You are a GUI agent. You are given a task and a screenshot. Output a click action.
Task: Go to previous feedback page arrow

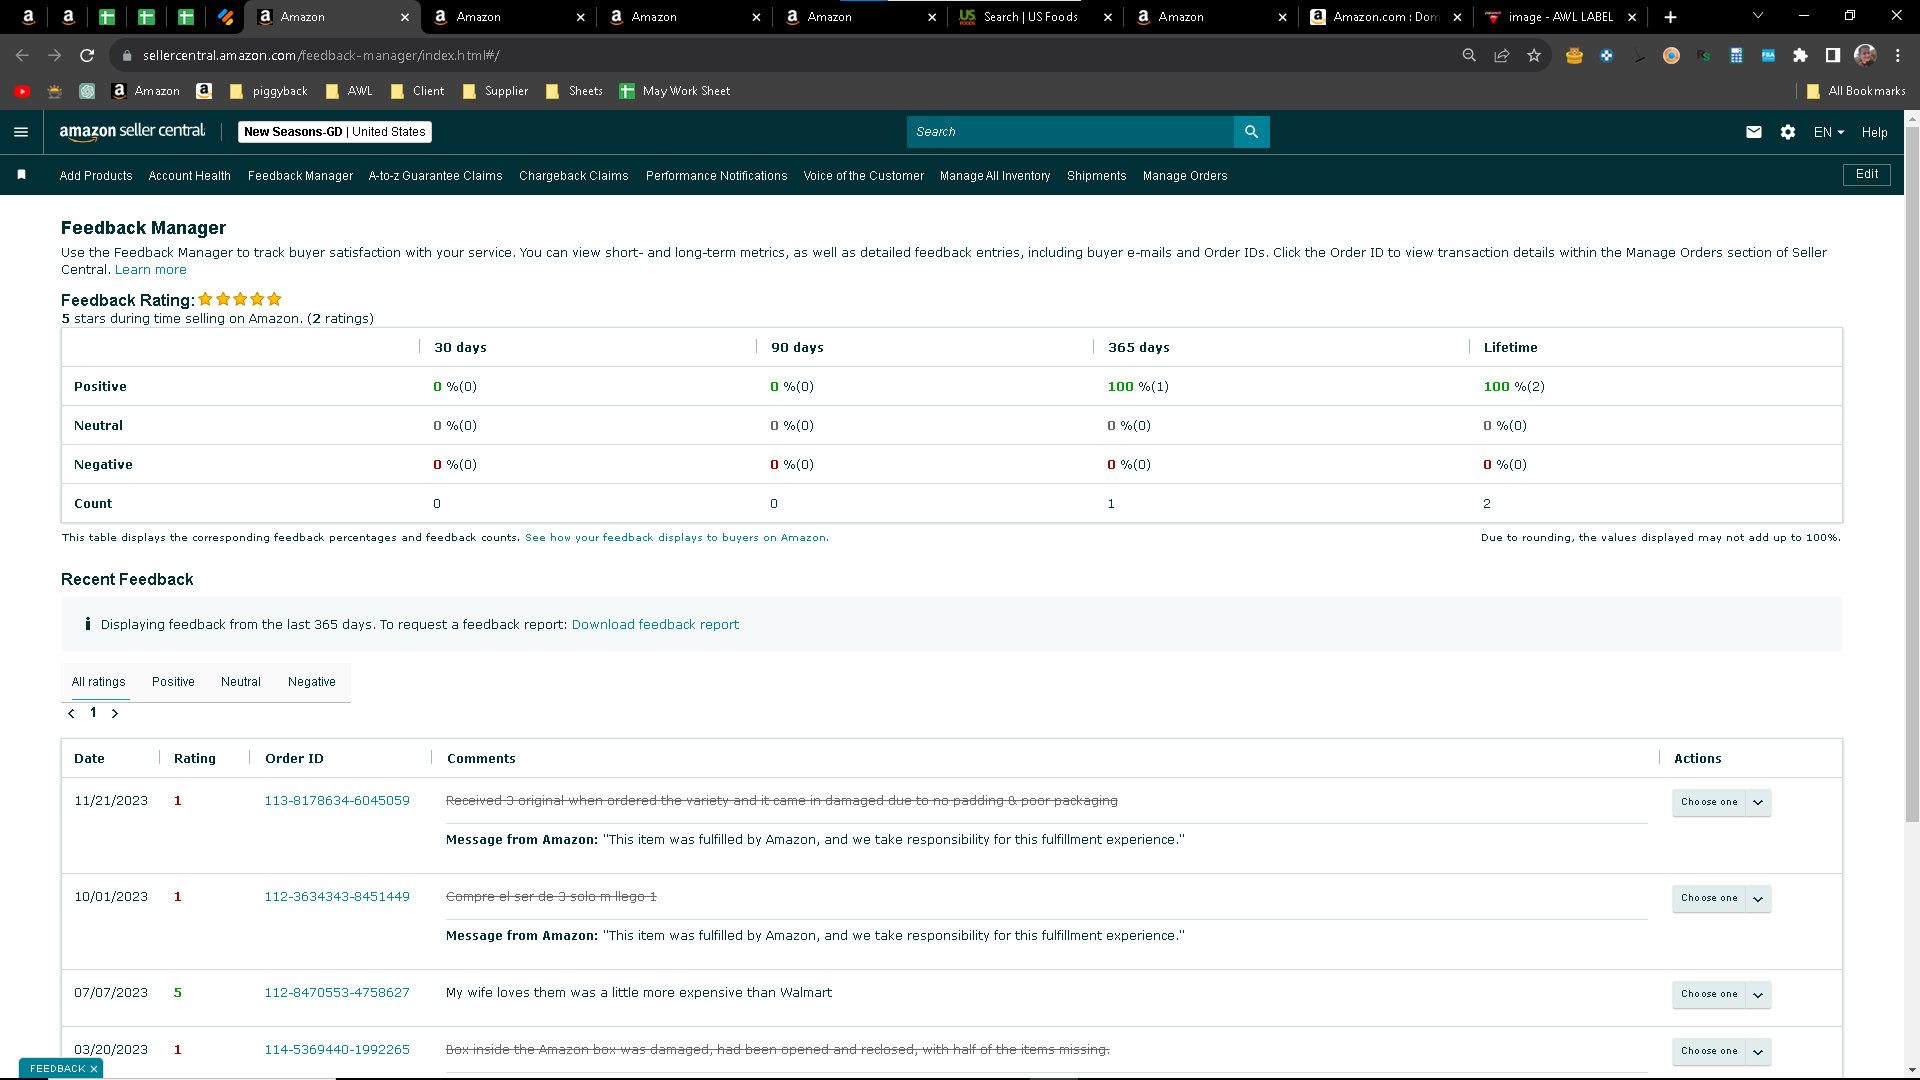coord(71,713)
